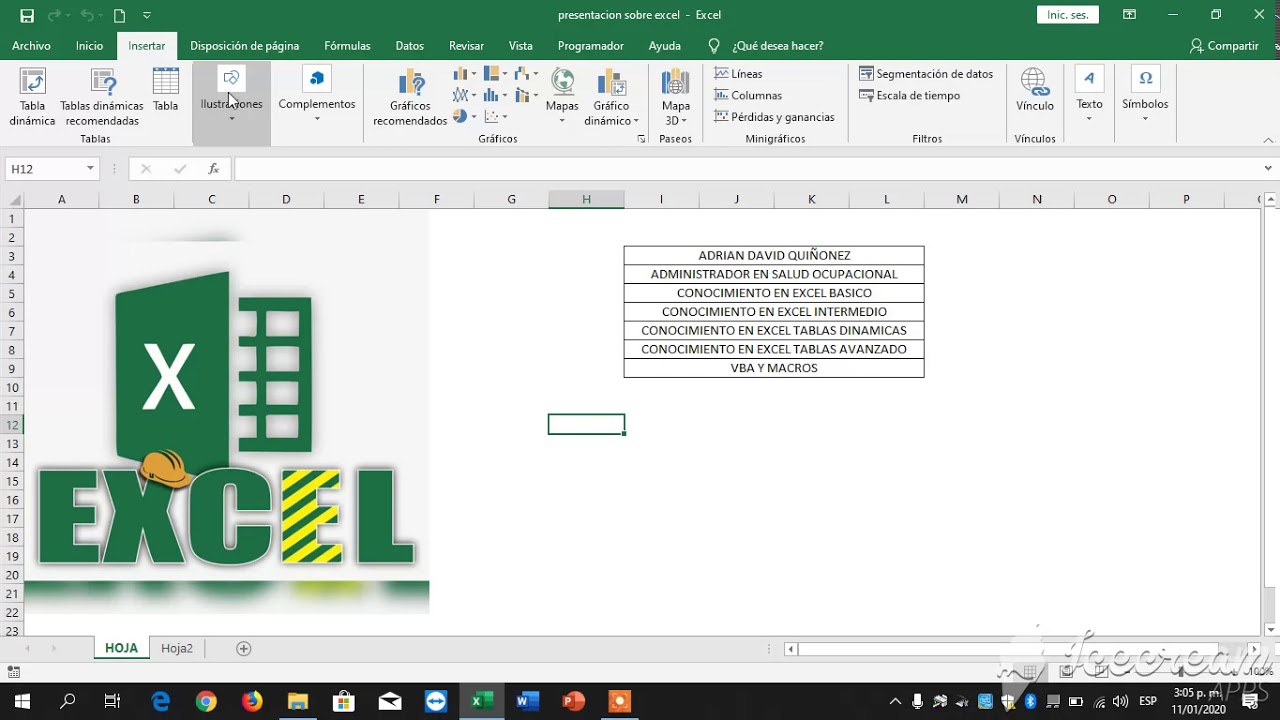Insert a column or bar chart
The image size is (1280, 720).
pyautogui.click(x=464, y=74)
